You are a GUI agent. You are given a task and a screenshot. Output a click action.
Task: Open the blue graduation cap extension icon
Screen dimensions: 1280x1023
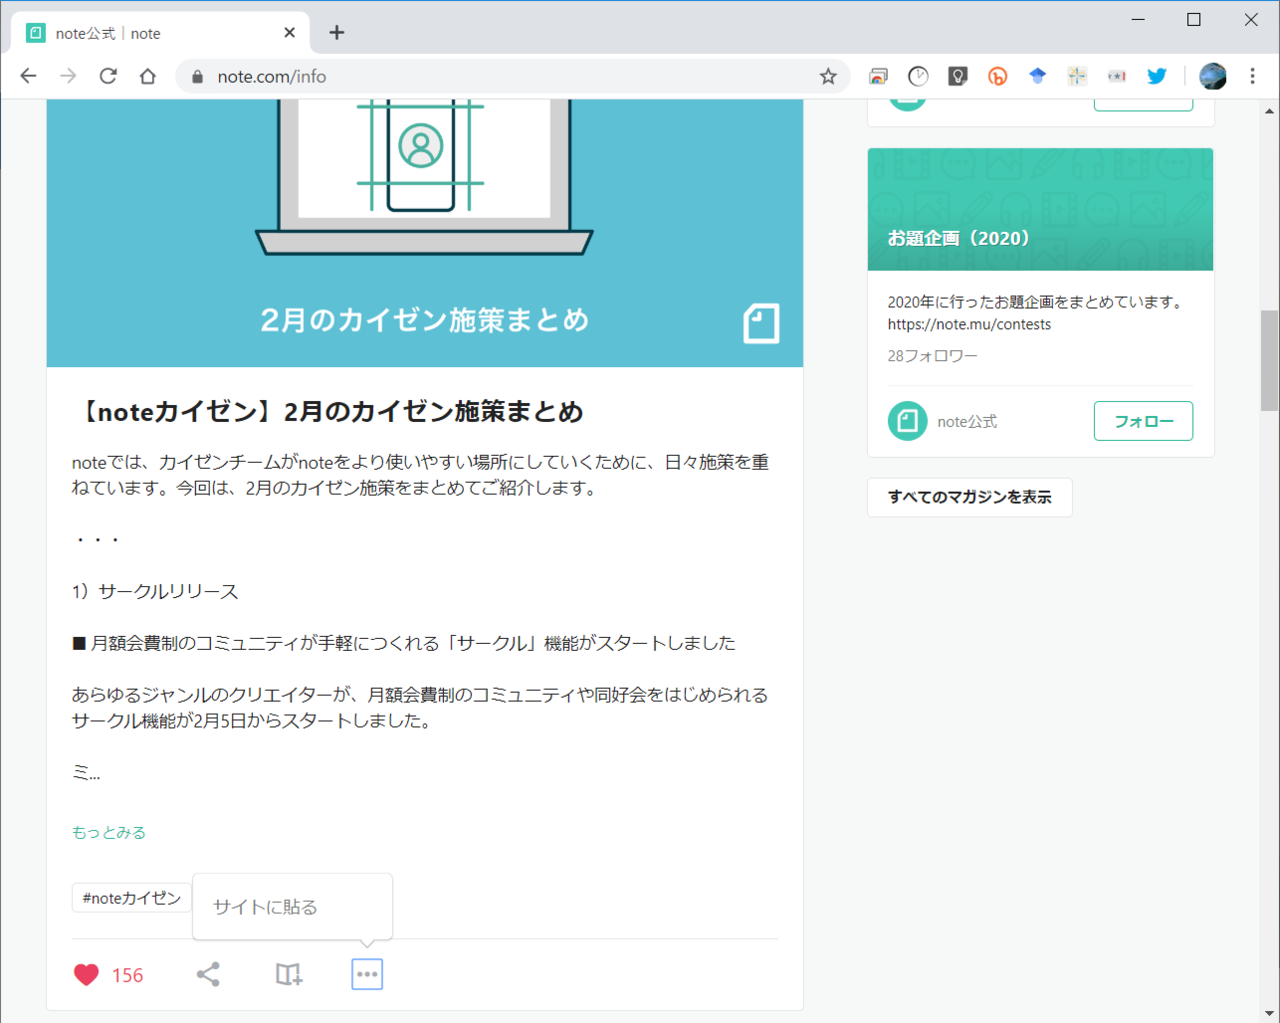1037,76
